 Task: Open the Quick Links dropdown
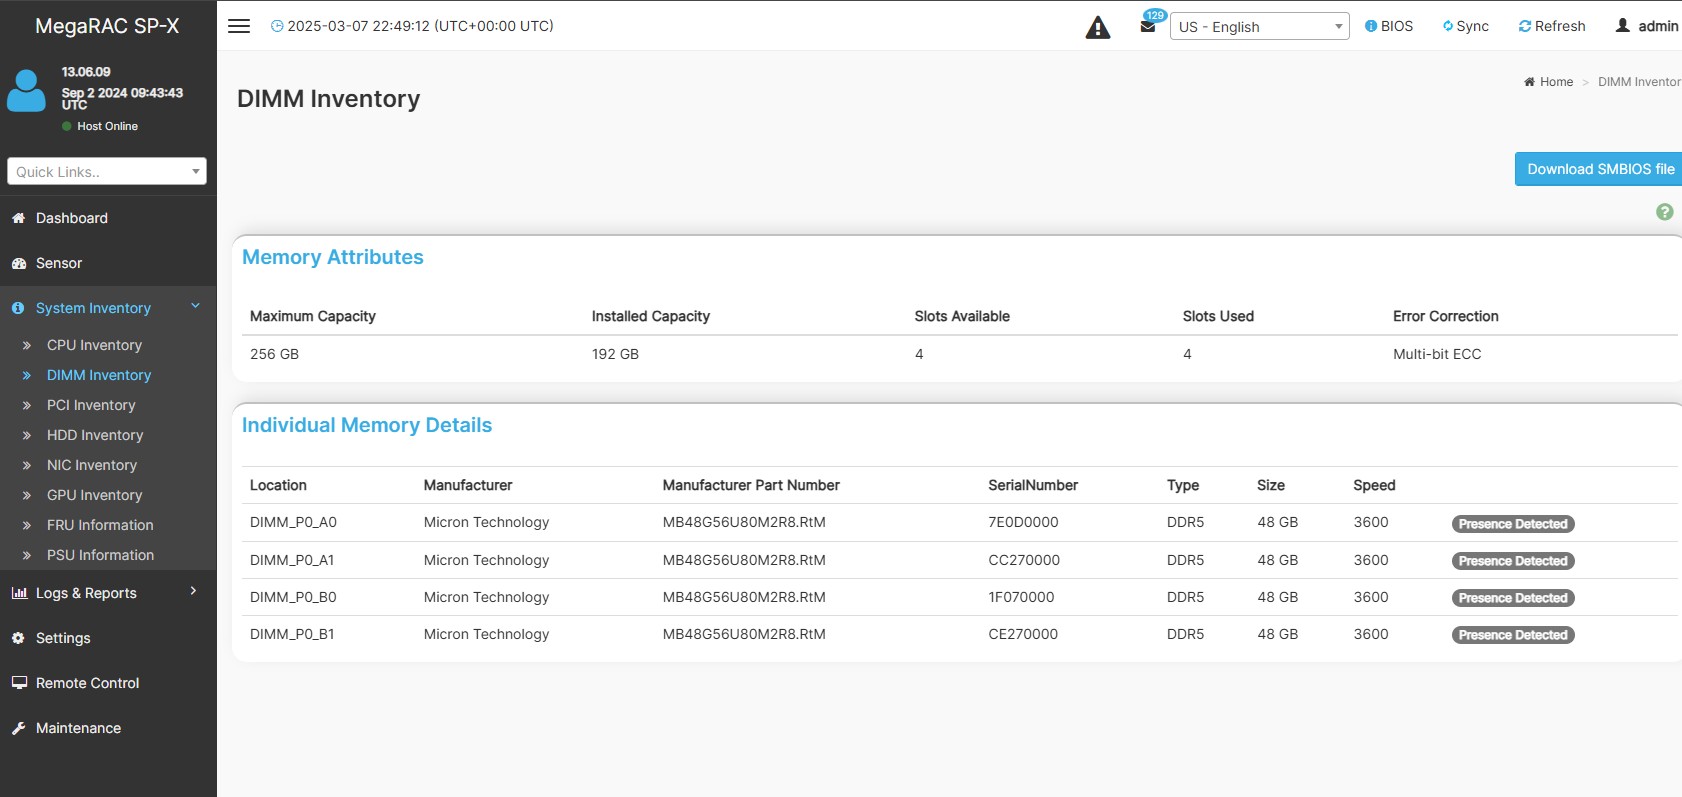tap(107, 171)
